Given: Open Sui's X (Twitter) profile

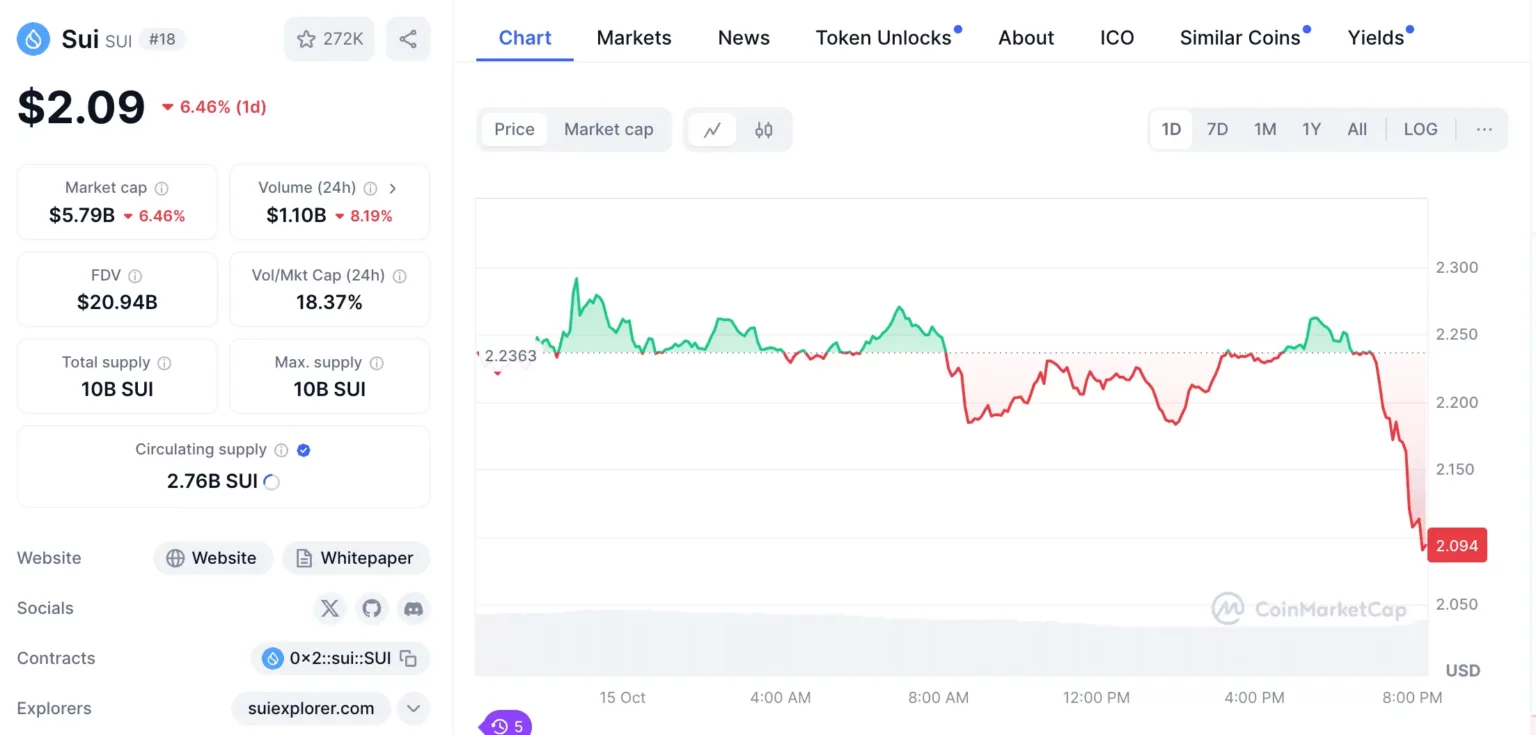Looking at the screenshot, I should tap(330, 608).
